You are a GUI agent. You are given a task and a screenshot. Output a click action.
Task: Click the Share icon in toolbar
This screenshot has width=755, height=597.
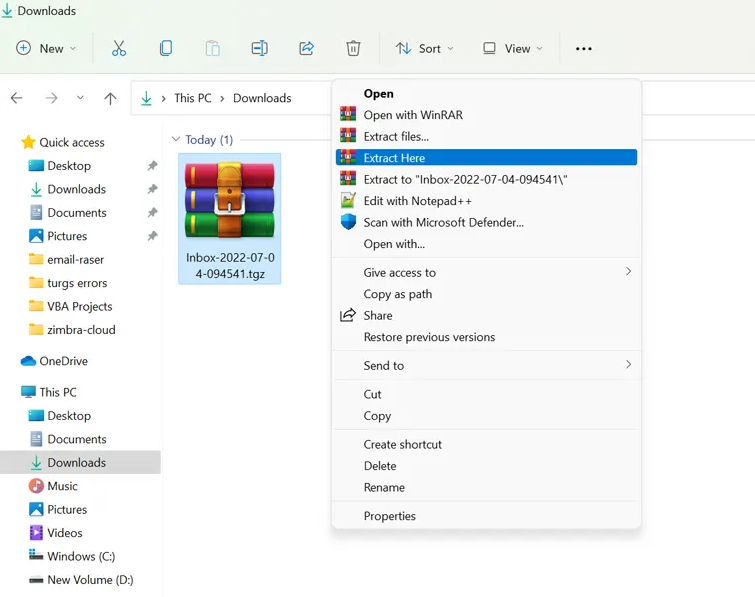pyautogui.click(x=306, y=48)
